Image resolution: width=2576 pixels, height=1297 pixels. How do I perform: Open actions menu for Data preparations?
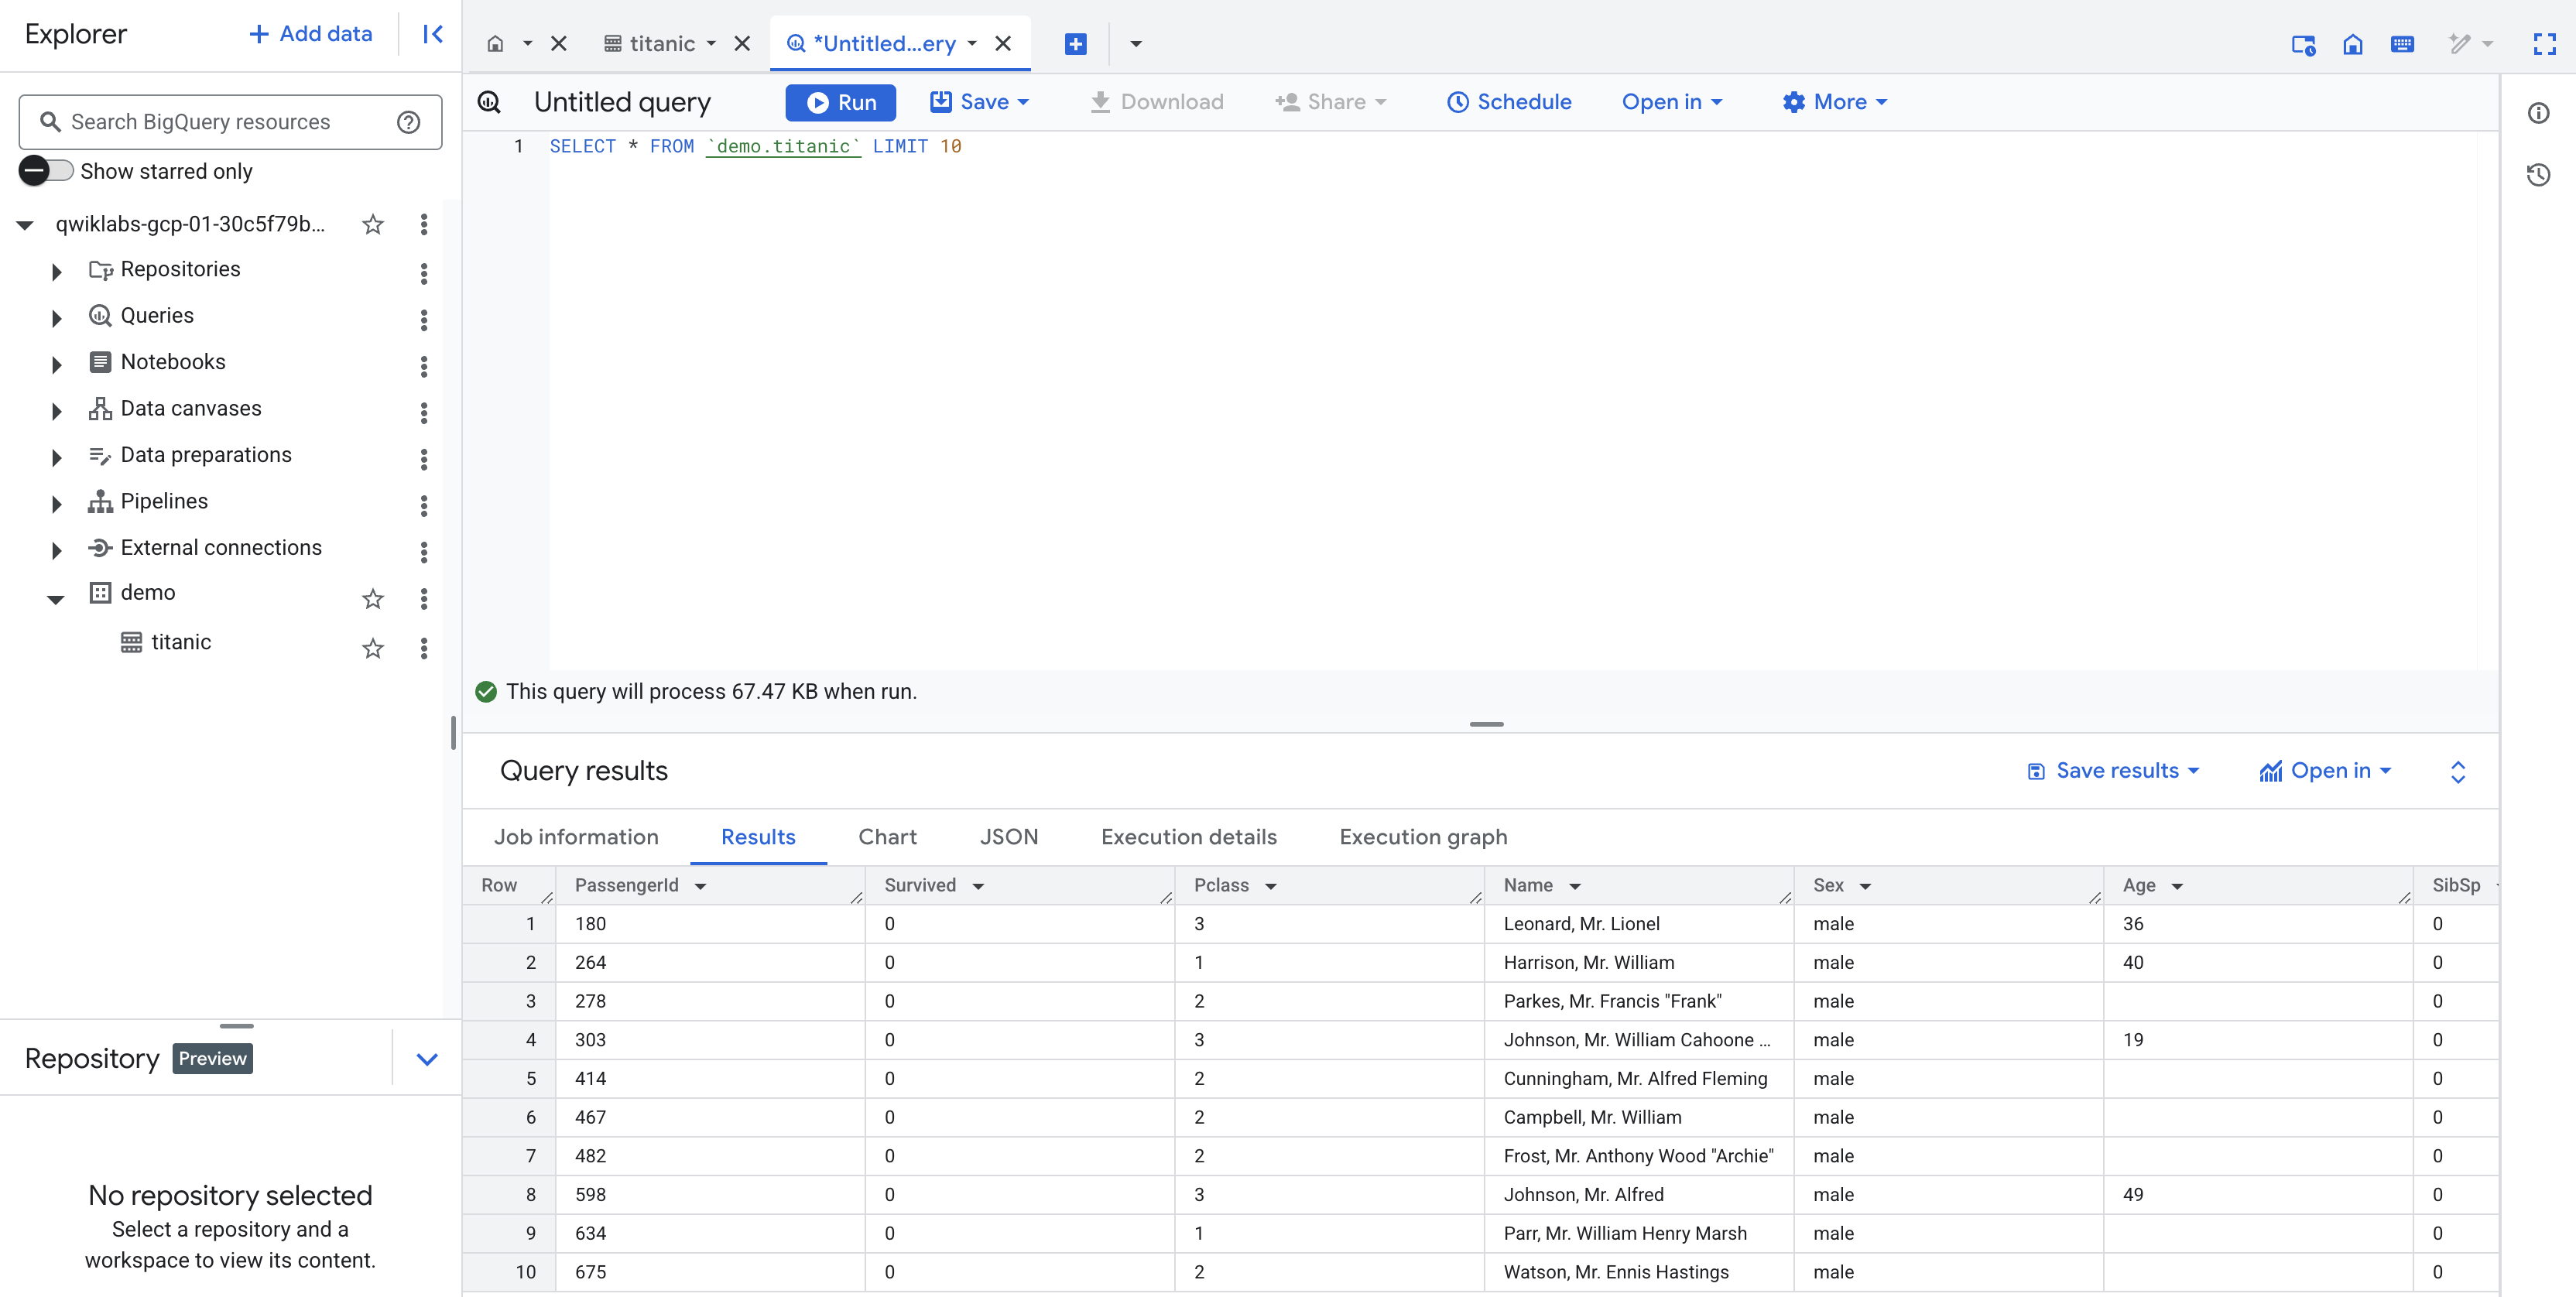click(424, 459)
